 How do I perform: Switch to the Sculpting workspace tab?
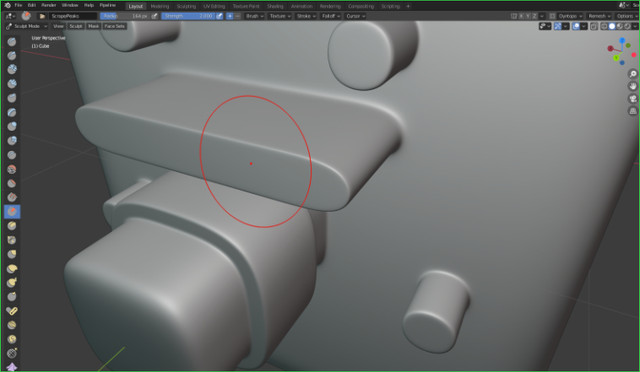(186, 6)
